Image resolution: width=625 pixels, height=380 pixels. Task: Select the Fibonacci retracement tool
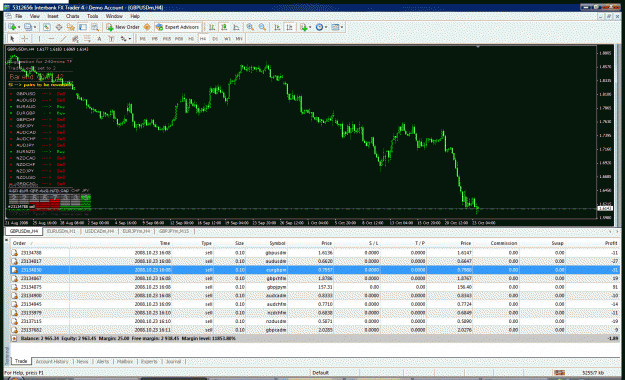point(87,39)
